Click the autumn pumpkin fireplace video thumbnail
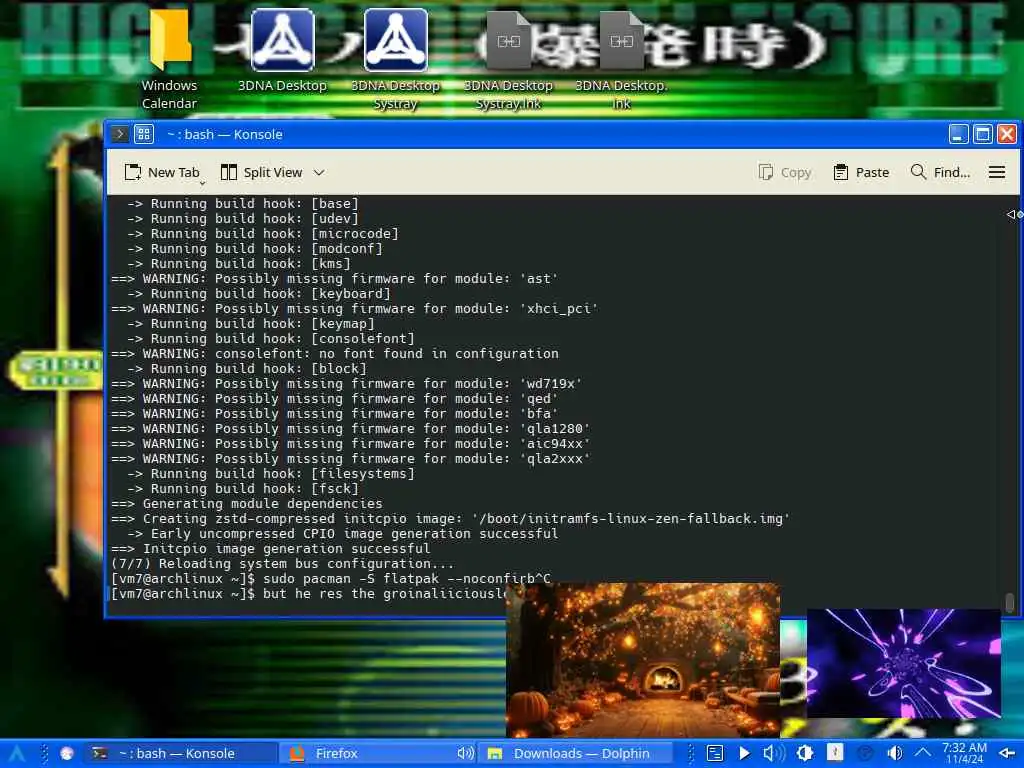 tap(643, 660)
